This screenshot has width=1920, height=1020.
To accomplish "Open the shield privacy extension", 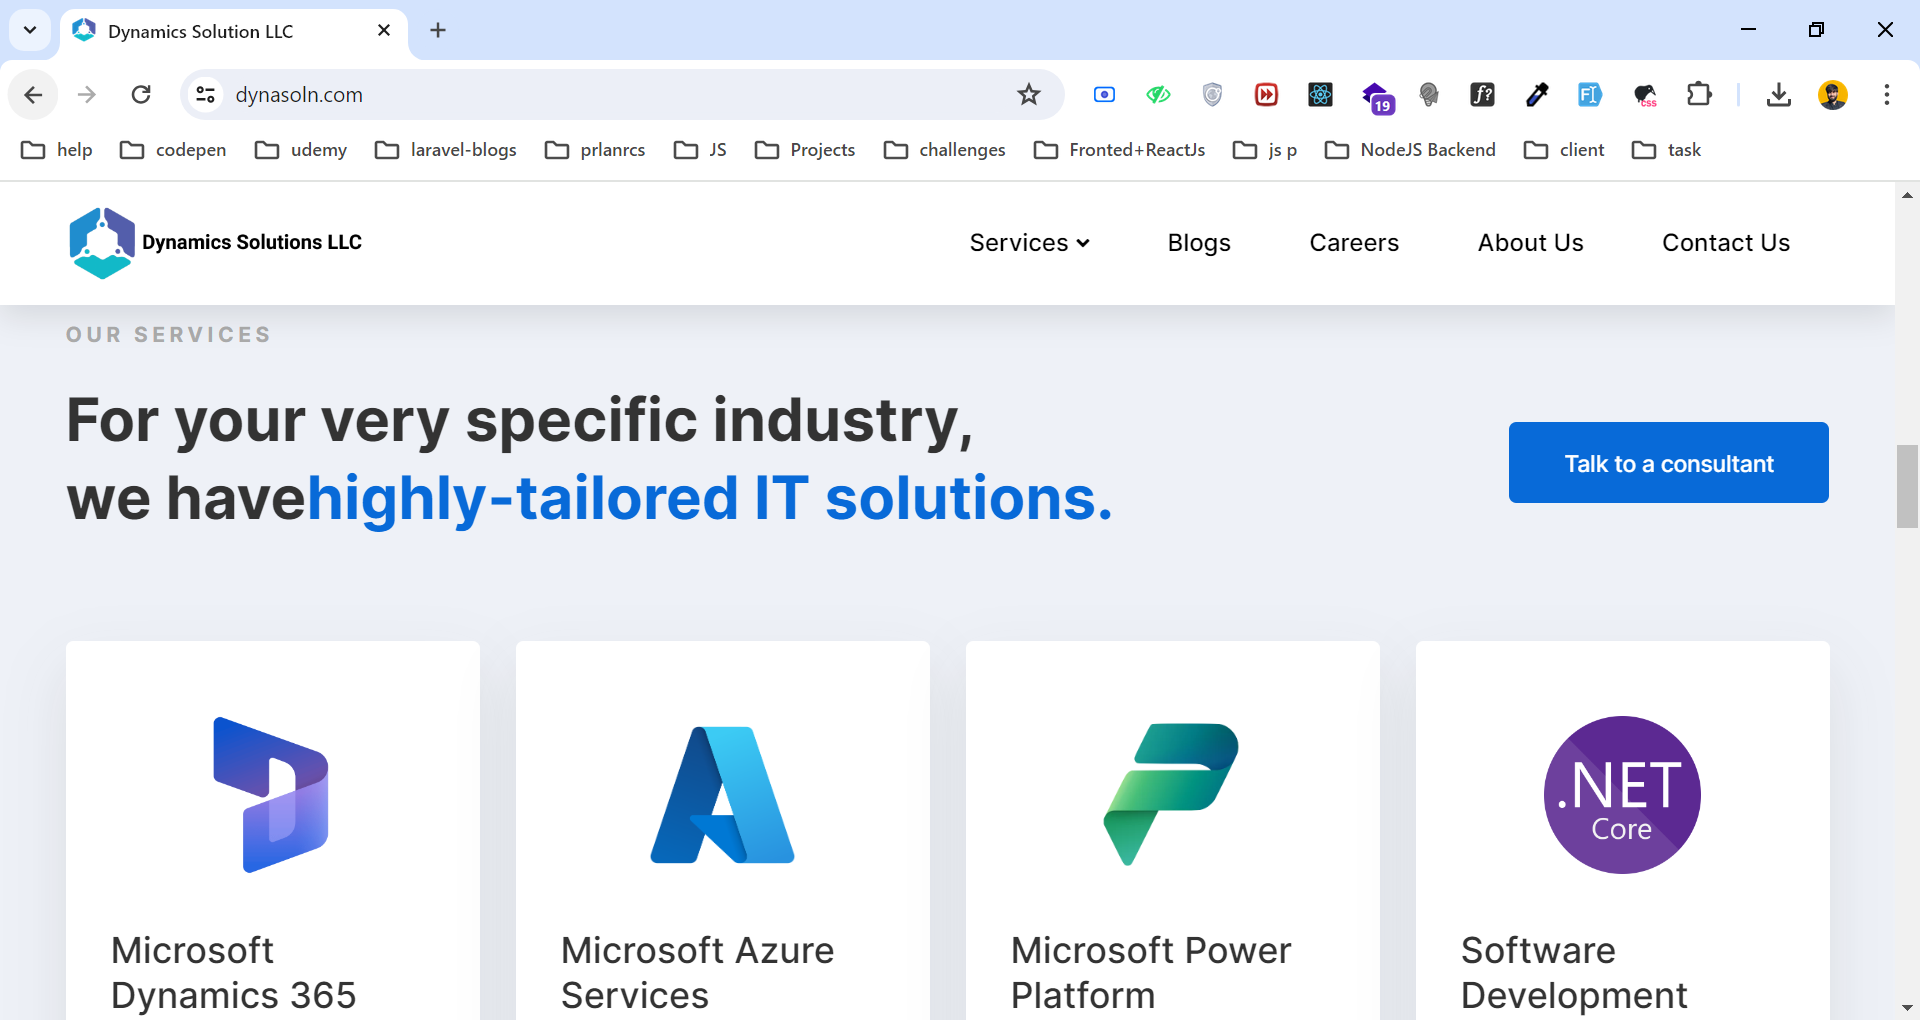I will [1212, 95].
